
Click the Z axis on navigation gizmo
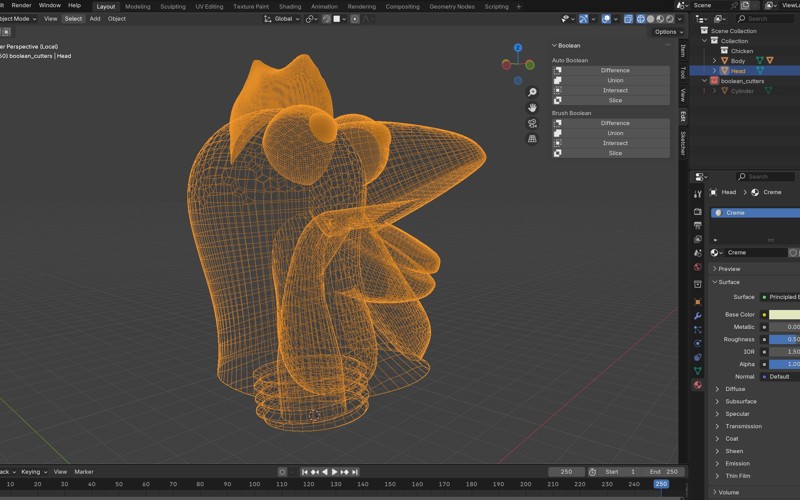pos(518,48)
